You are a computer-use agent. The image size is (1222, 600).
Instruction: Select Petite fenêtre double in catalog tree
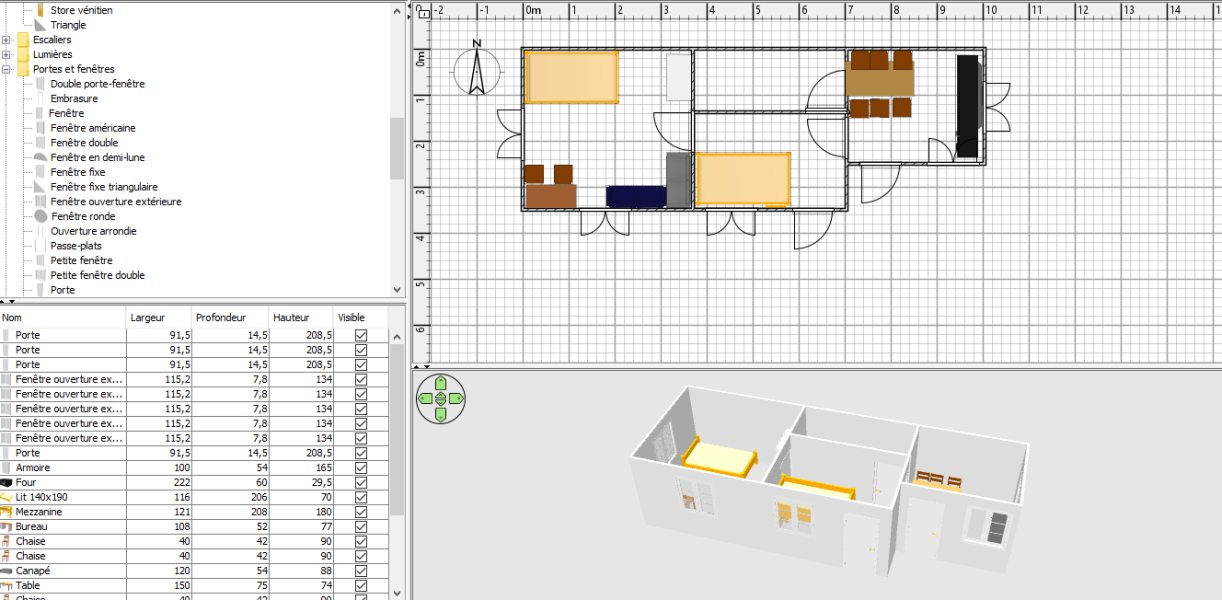coord(97,275)
